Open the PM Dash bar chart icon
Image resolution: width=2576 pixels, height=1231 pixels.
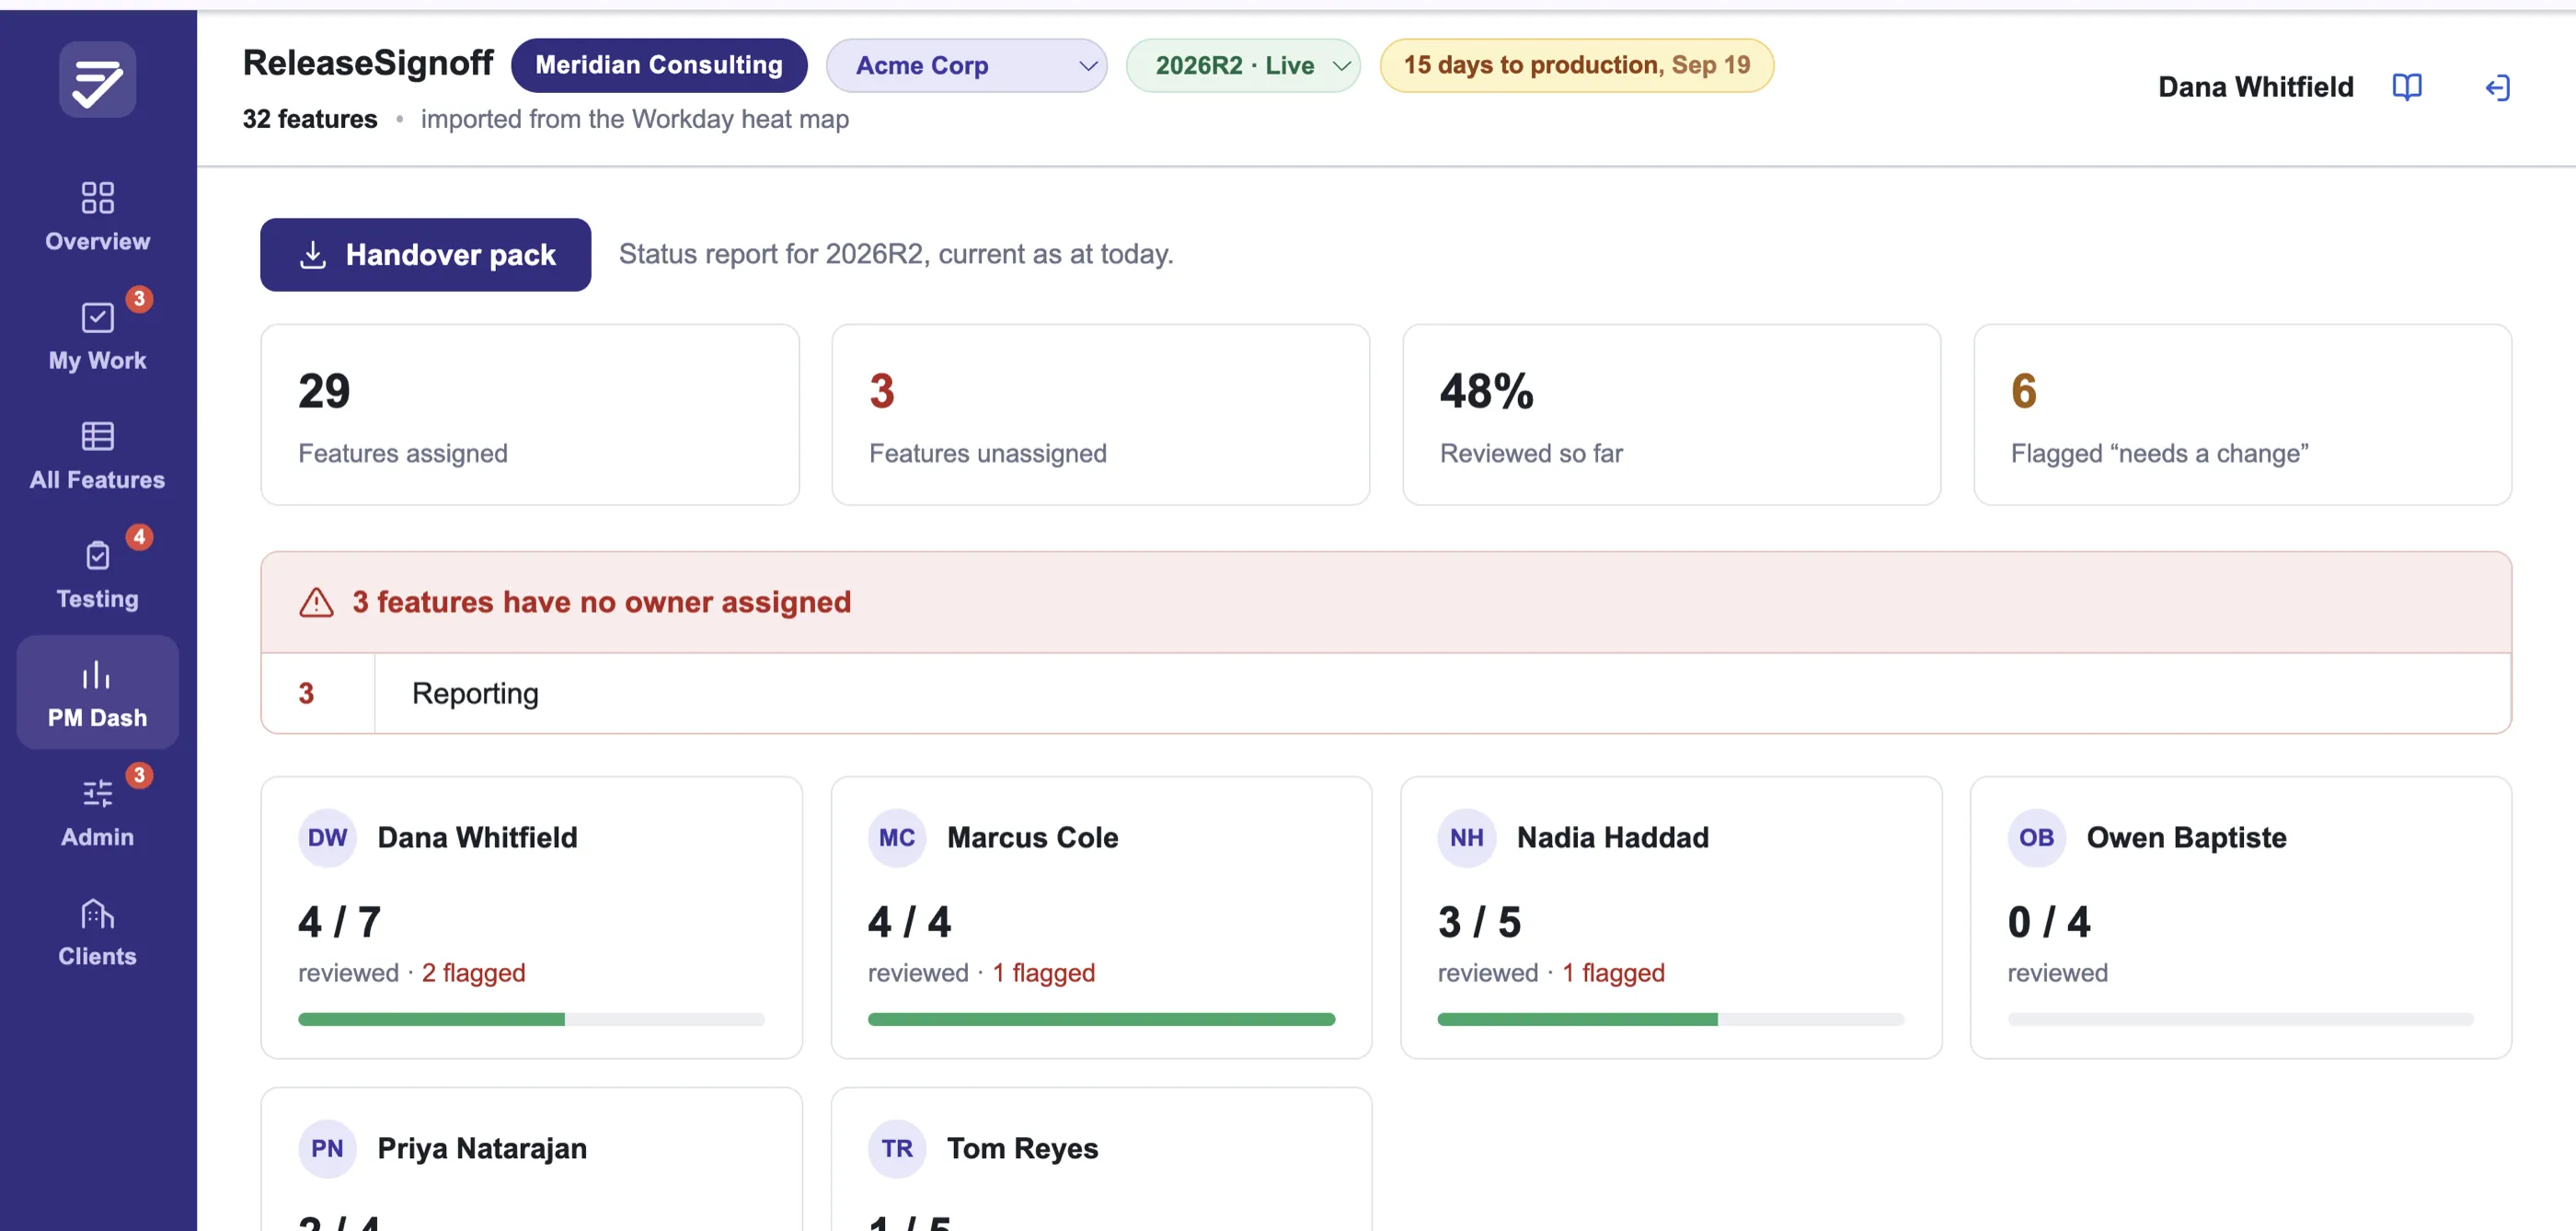tap(97, 675)
